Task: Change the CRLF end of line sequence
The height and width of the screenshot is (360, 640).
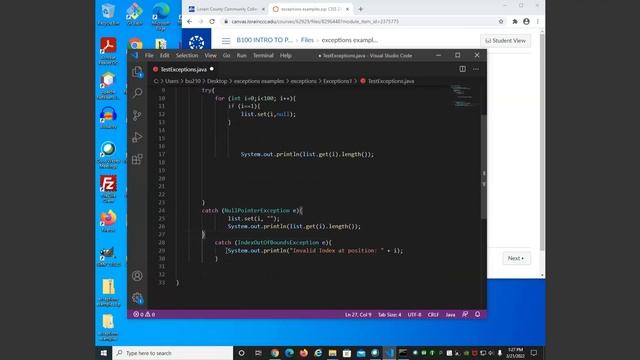Action: click(433, 315)
